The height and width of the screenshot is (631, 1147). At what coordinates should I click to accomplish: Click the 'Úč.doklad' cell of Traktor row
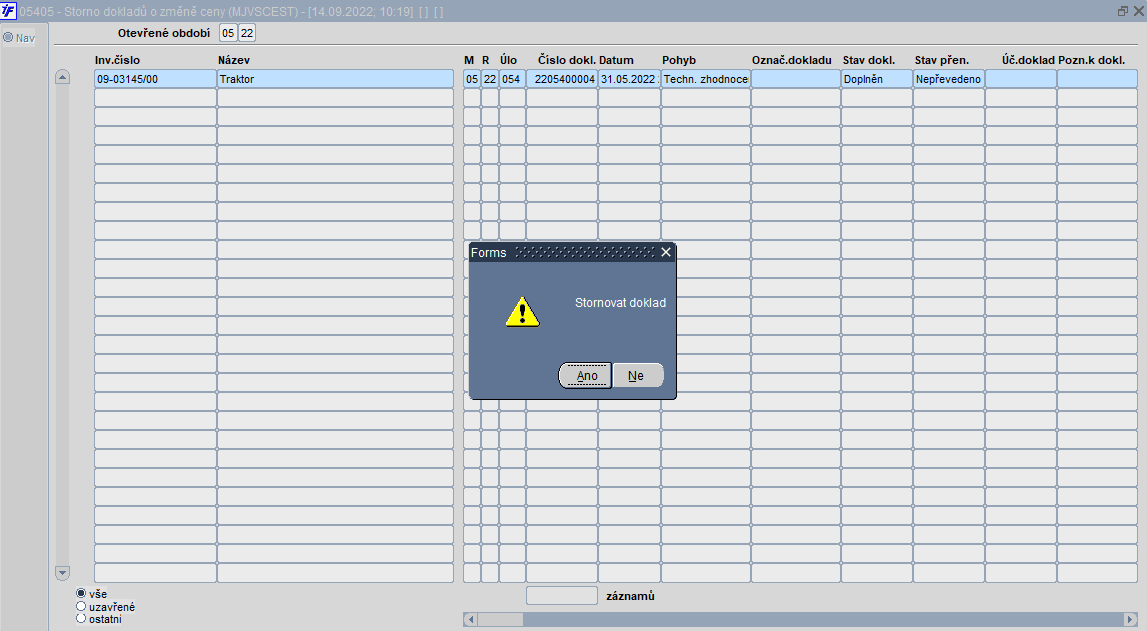click(x=1020, y=79)
